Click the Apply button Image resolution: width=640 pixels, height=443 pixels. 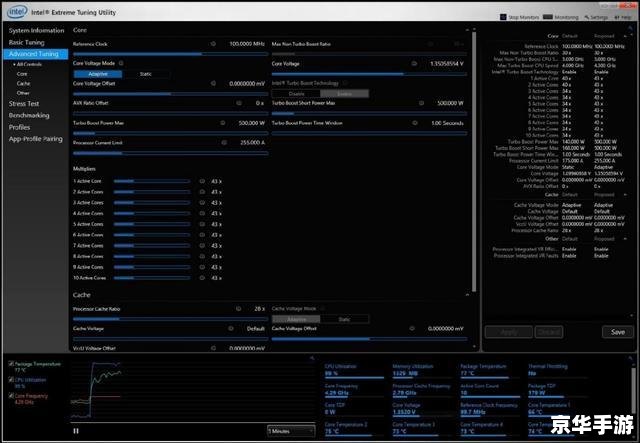coord(509,332)
